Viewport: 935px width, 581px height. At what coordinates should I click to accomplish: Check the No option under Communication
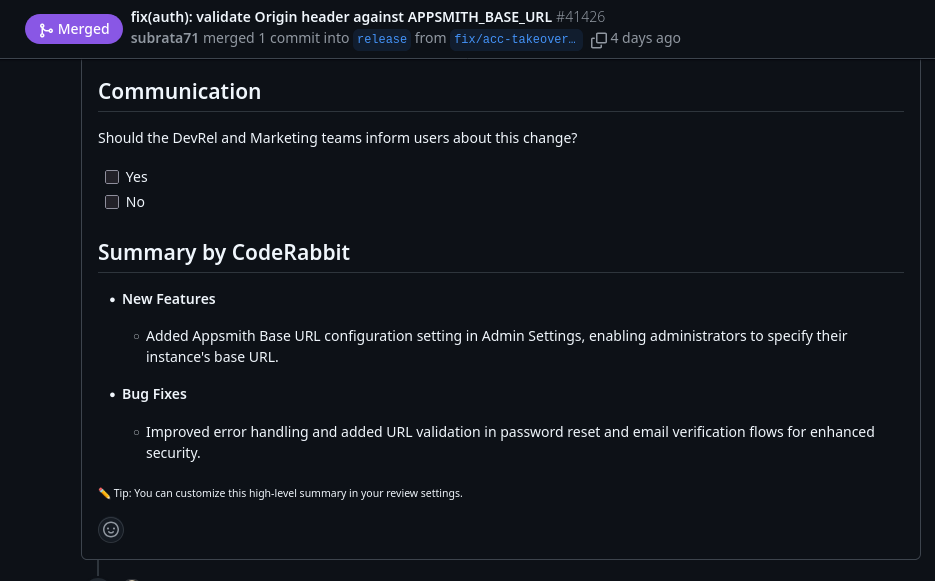click(x=112, y=202)
